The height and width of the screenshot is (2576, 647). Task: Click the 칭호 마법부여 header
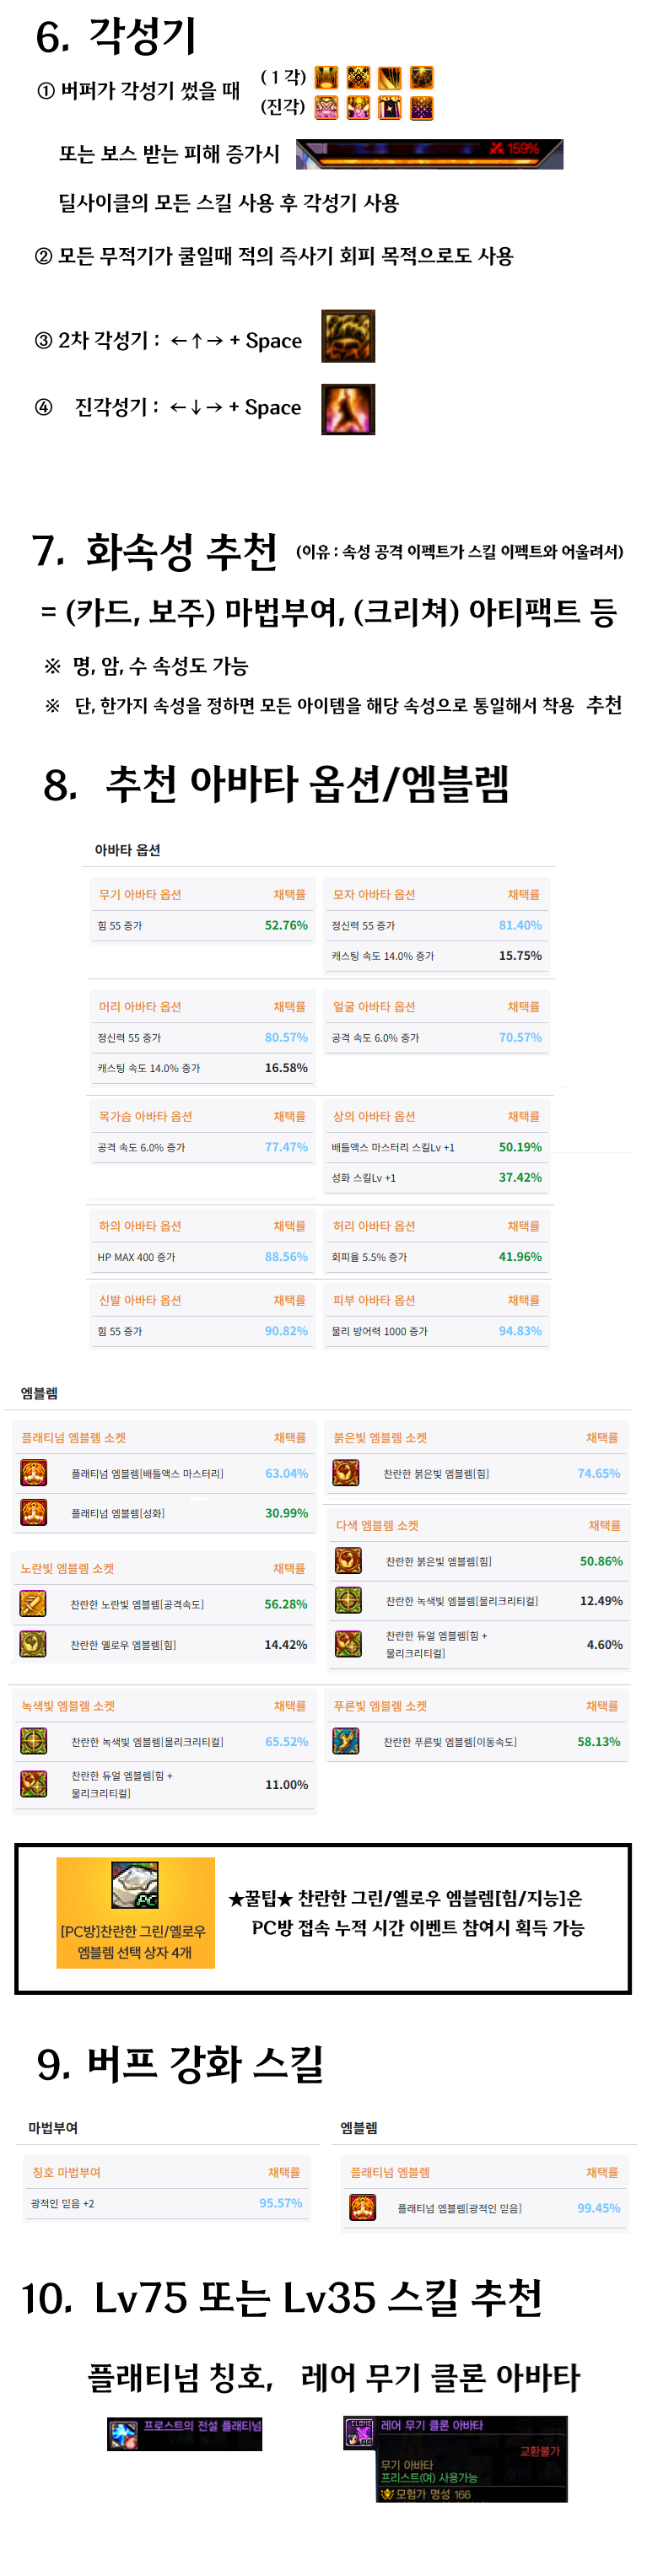coord(66,2172)
